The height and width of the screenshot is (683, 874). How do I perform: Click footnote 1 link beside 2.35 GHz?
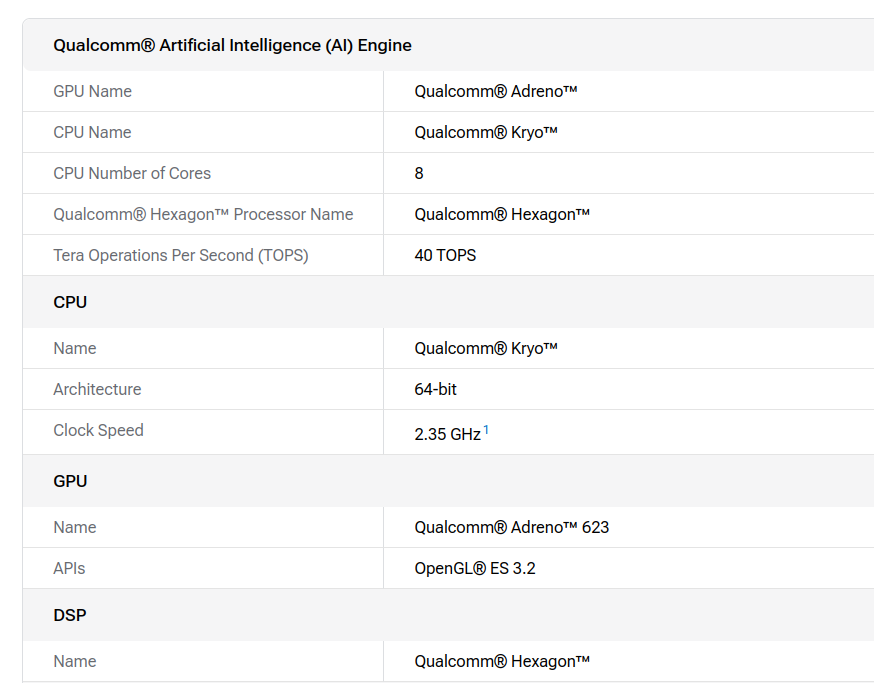click(x=486, y=430)
